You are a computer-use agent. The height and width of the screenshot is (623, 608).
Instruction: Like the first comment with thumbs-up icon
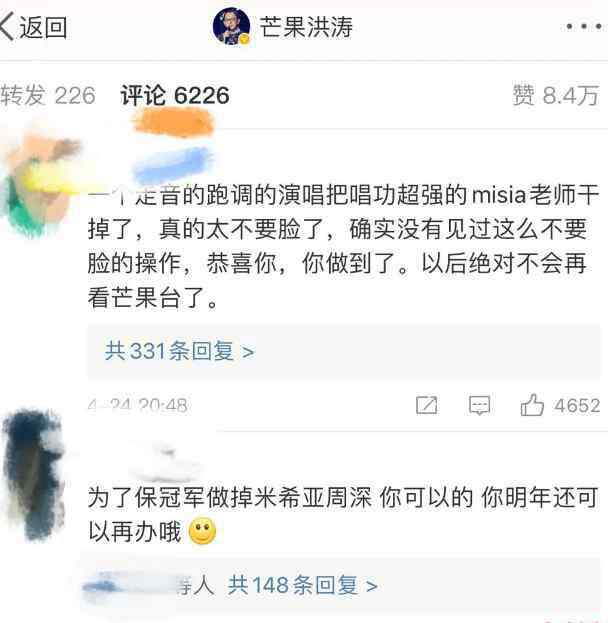(x=532, y=405)
